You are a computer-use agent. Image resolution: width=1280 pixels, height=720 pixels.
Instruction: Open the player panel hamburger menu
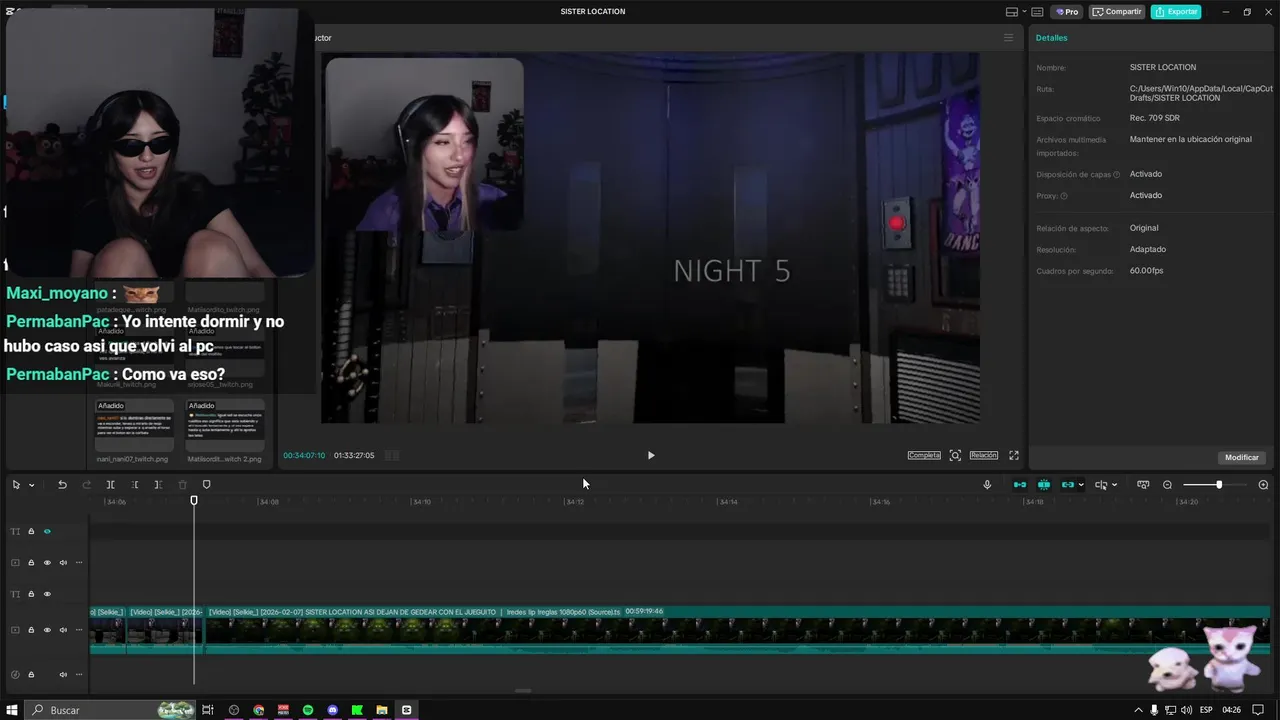point(1008,38)
